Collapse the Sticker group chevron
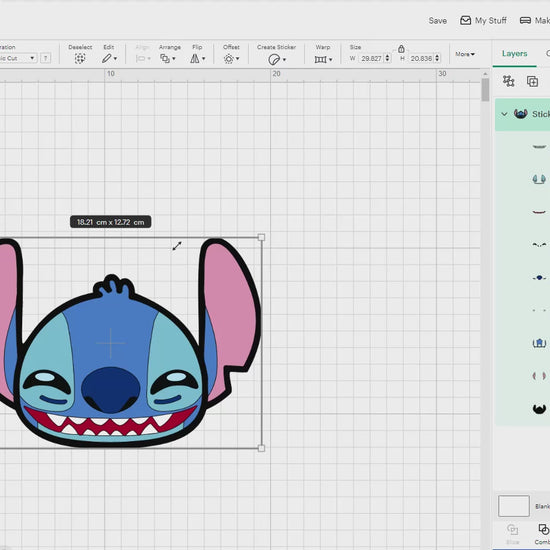This screenshot has height=550, width=550. coord(504,114)
